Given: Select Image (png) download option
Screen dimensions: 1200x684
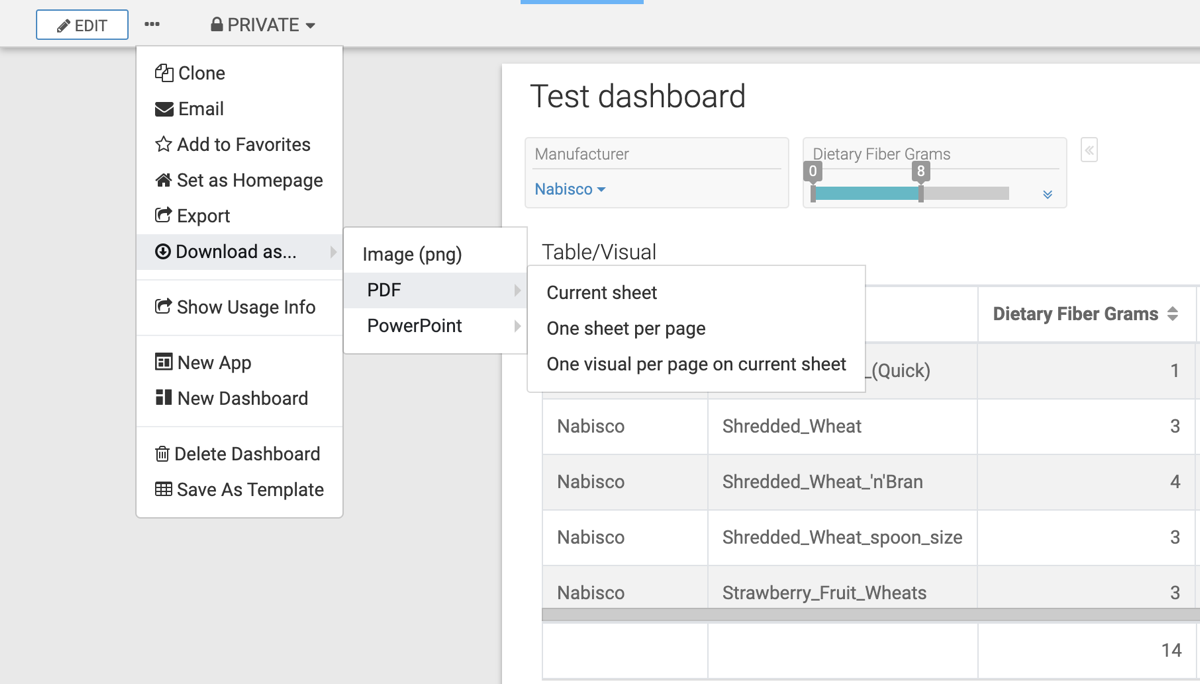Looking at the screenshot, I should (412, 254).
